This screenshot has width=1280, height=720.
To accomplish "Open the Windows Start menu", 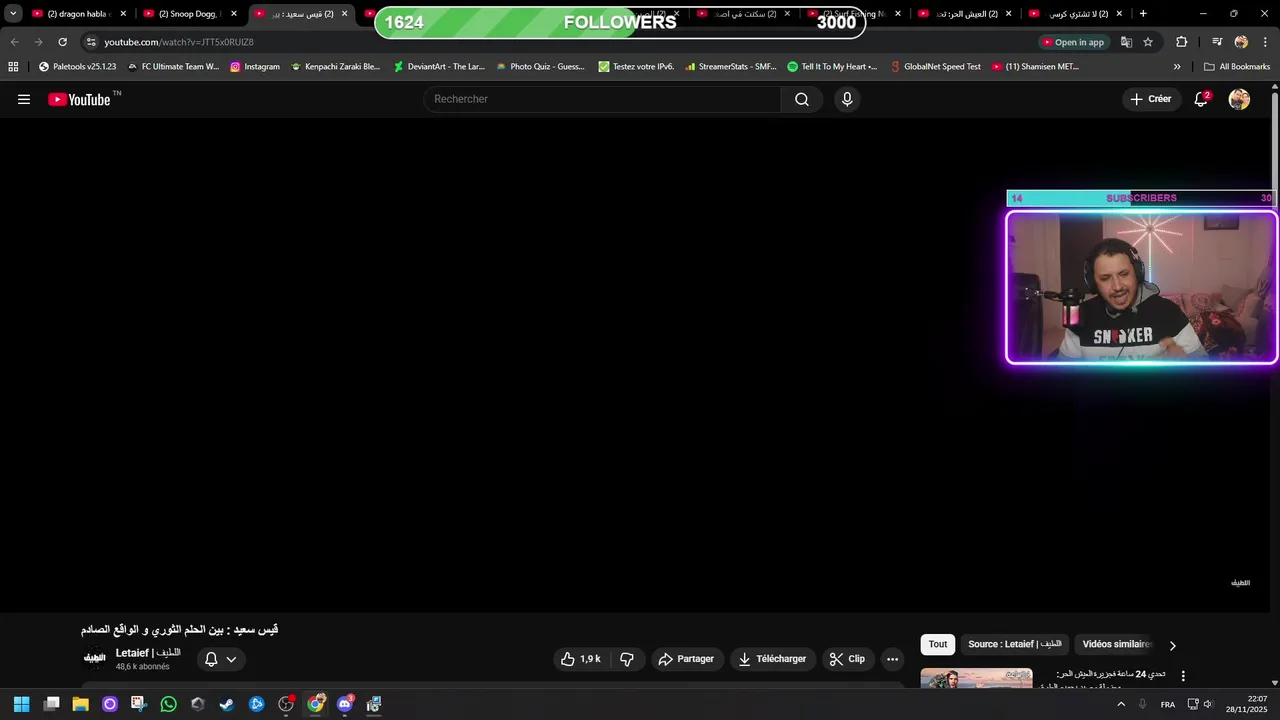I will click(x=21, y=704).
